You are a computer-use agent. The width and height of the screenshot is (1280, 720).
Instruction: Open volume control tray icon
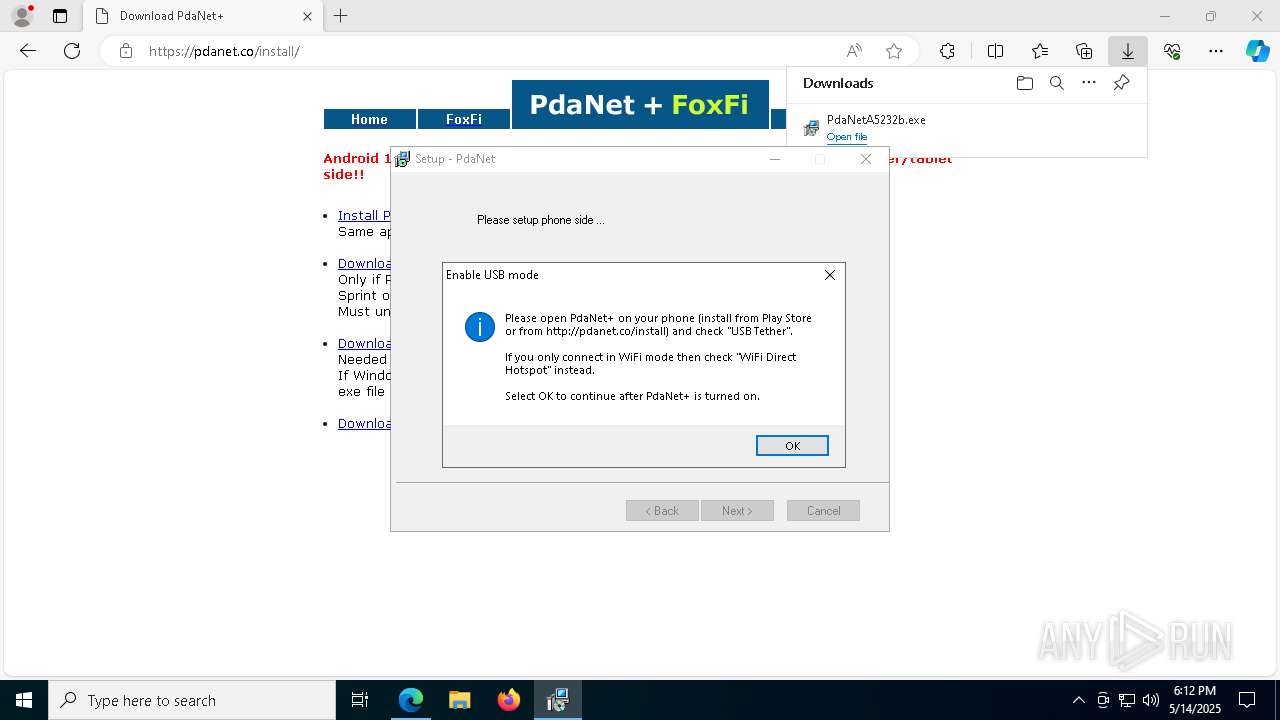click(1151, 700)
